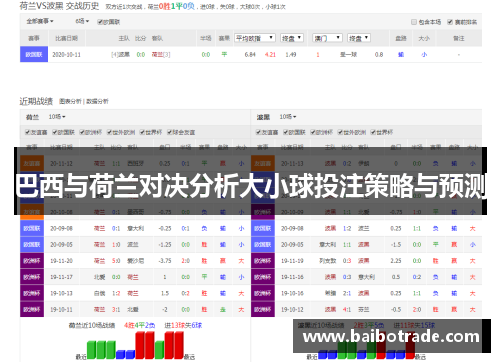The height and width of the screenshot is (362, 500).
Task: Open the 澳门 bookmaker dropdown
Action: [328, 38]
